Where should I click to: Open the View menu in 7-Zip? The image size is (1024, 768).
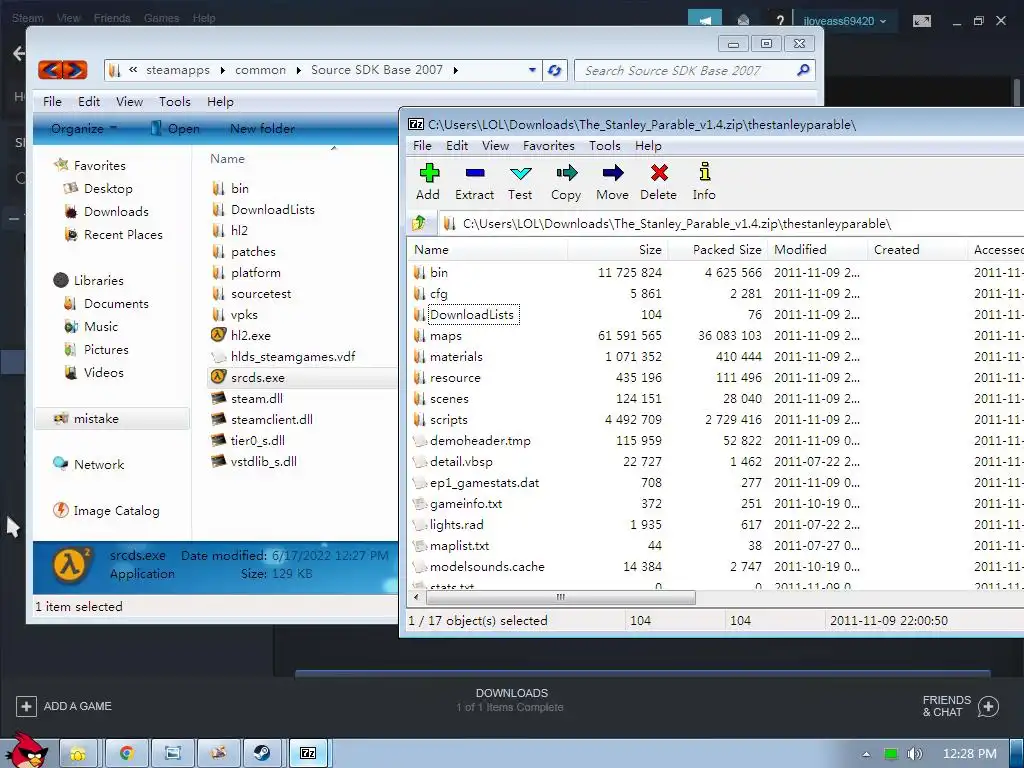pyautogui.click(x=495, y=146)
